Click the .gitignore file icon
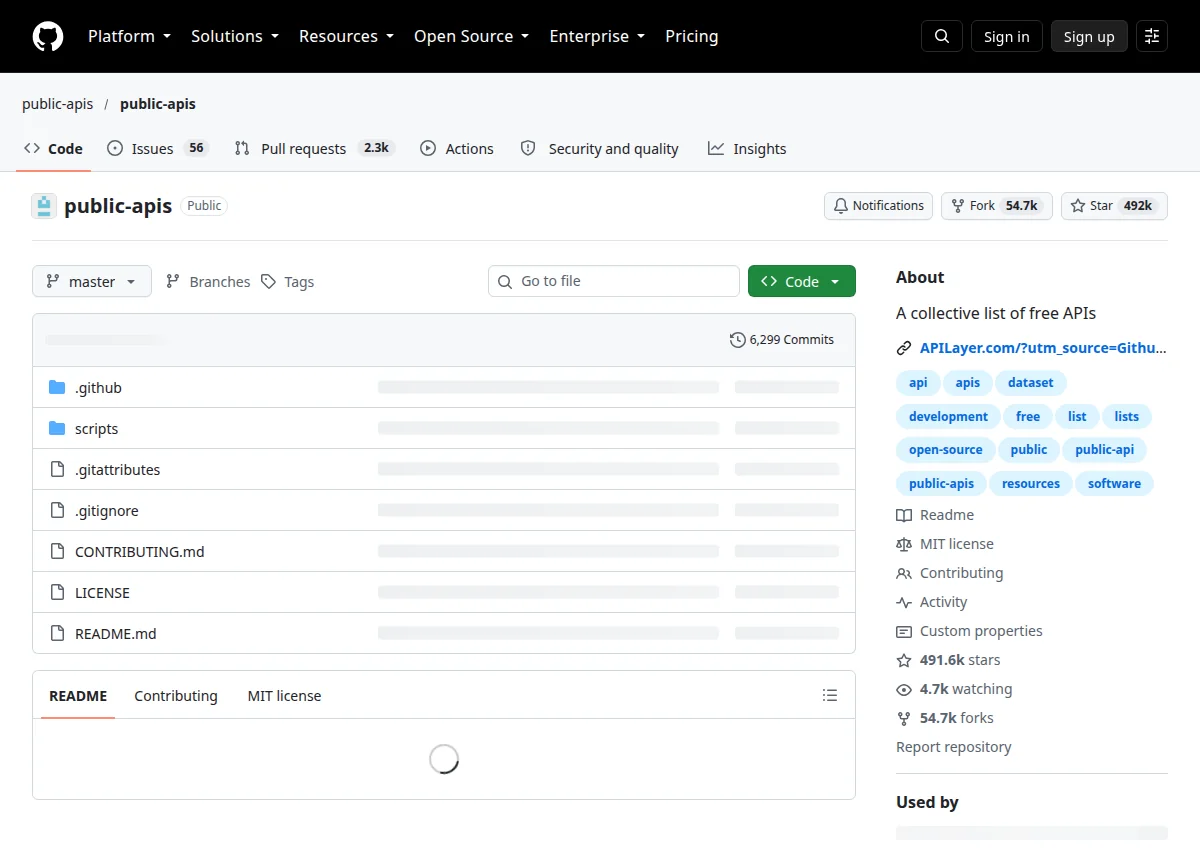The height and width of the screenshot is (850, 1200). [57, 510]
